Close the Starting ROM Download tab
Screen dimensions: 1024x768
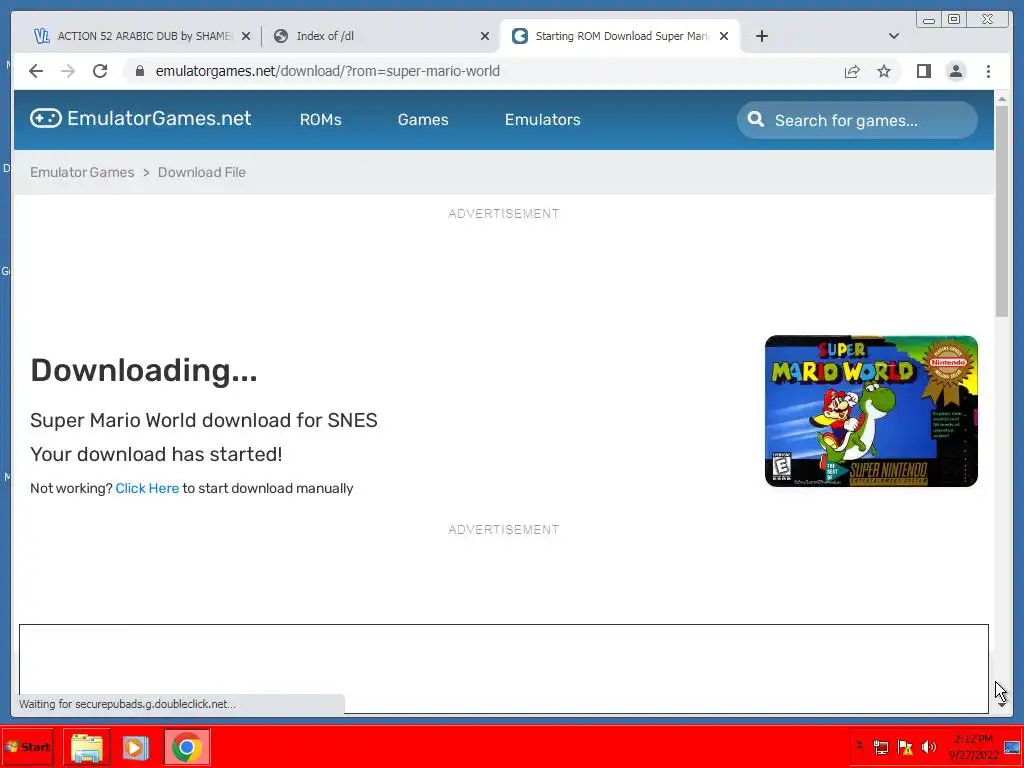724,36
